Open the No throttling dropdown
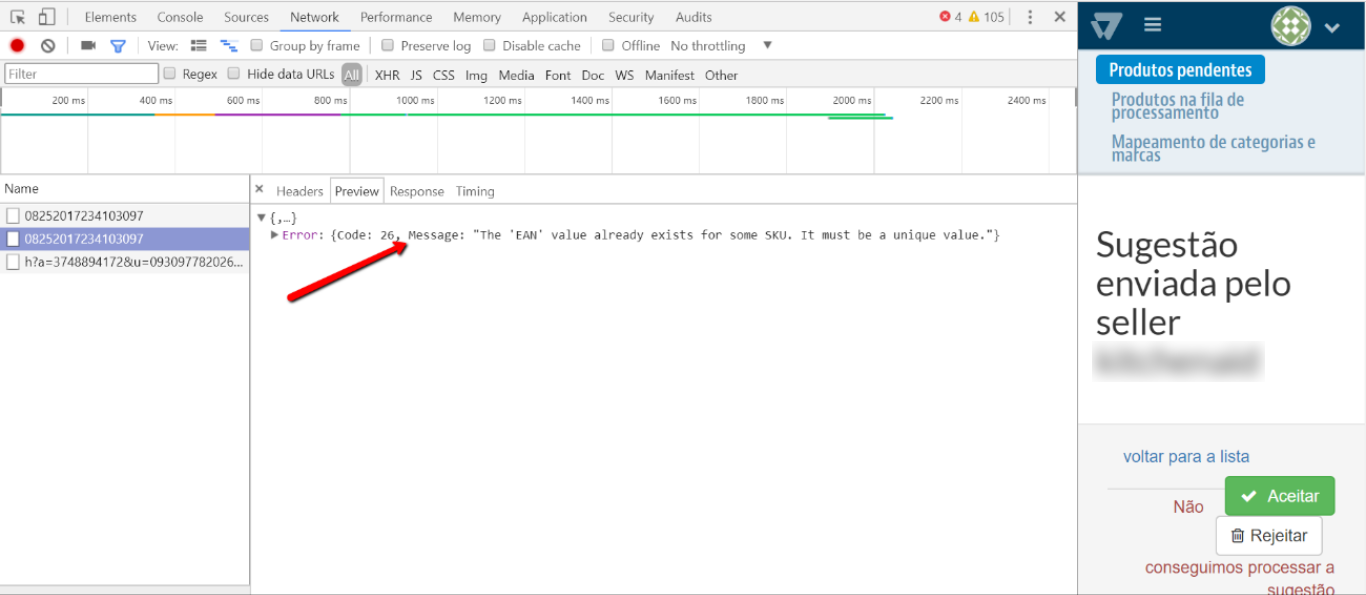The width and height of the screenshot is (1366, 595). pos(720,46)
